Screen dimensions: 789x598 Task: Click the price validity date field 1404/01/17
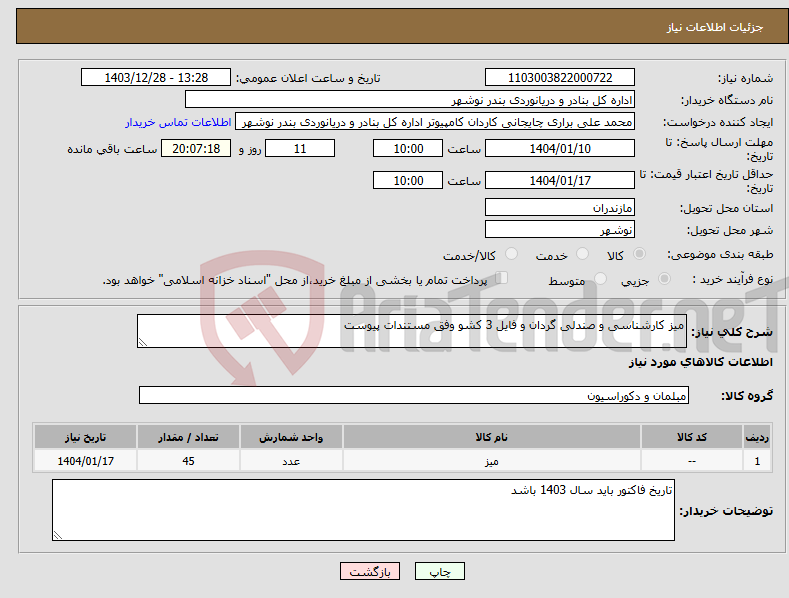[x=560, y=180]
